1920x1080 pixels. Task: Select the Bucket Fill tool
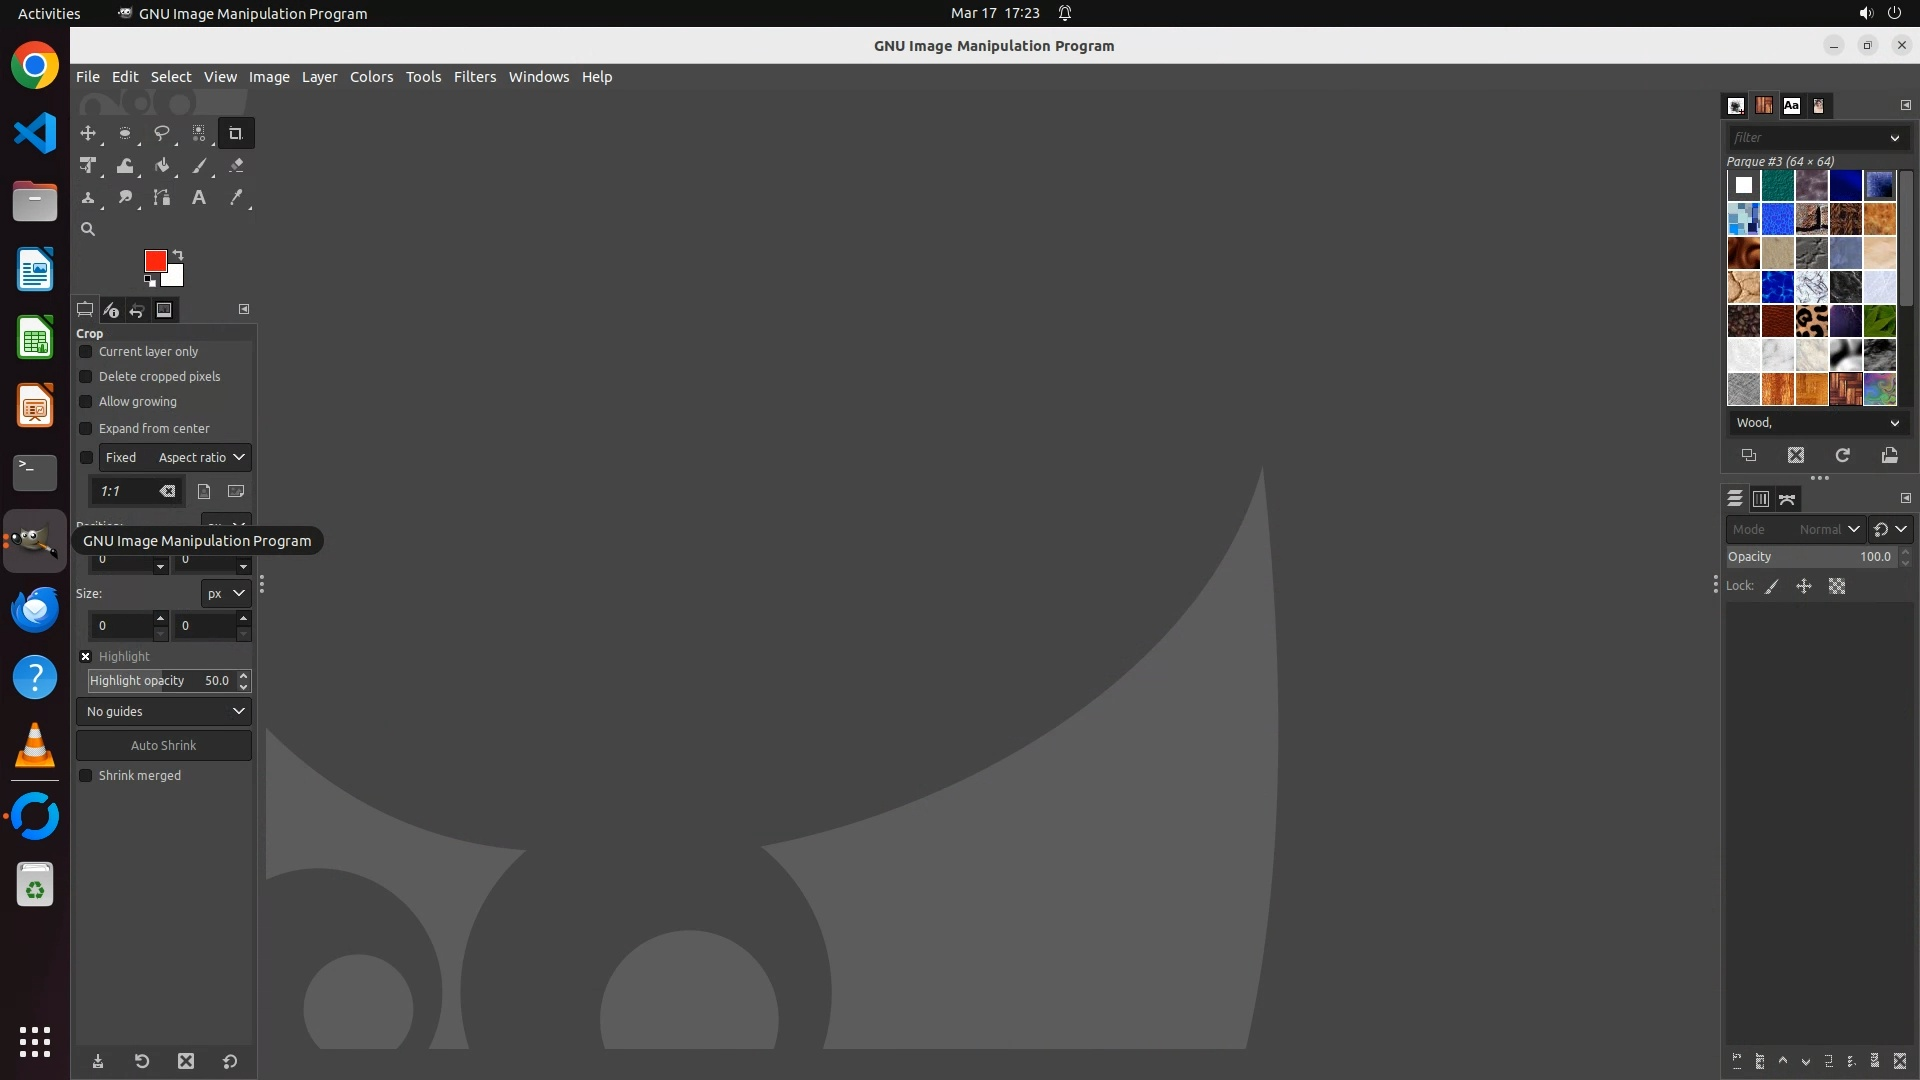tap(162, 166)
